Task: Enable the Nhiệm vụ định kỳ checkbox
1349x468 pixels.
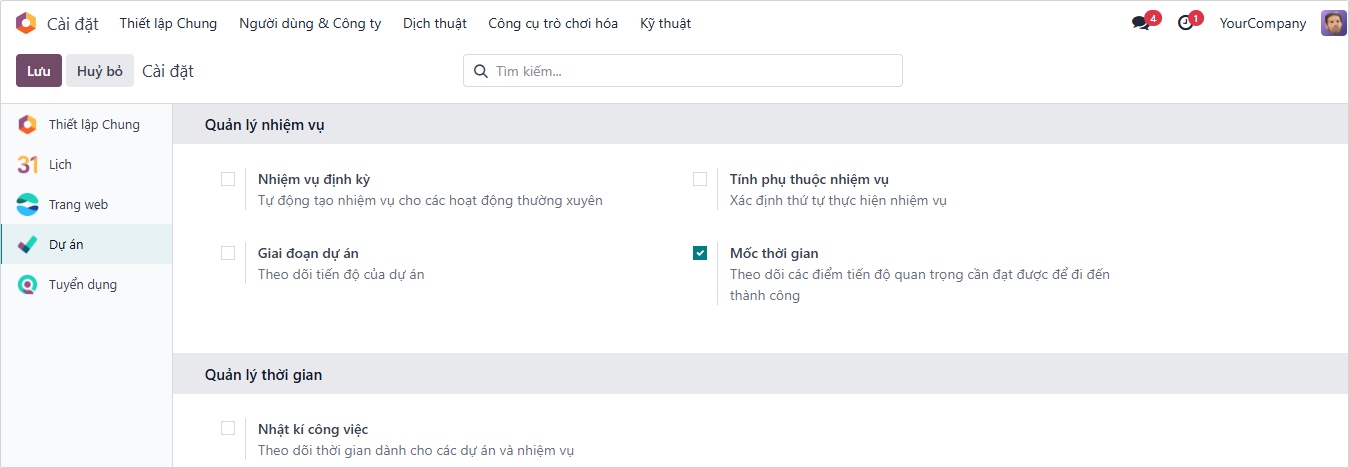Action: point(228,179)
